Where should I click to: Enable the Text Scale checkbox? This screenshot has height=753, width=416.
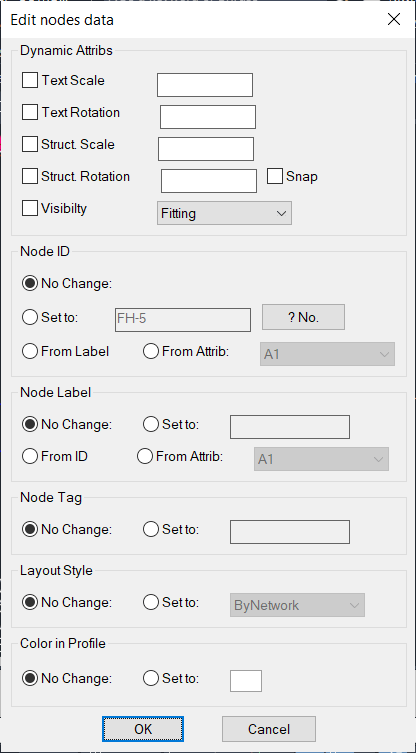point(30,80)
